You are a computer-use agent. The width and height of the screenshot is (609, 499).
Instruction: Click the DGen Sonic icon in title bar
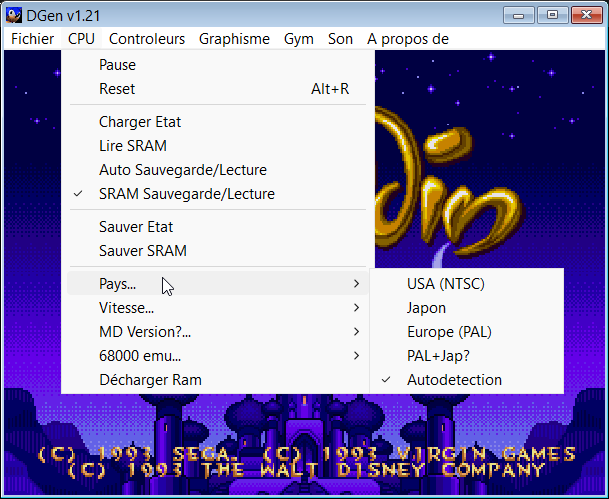(x=14, y=16)
